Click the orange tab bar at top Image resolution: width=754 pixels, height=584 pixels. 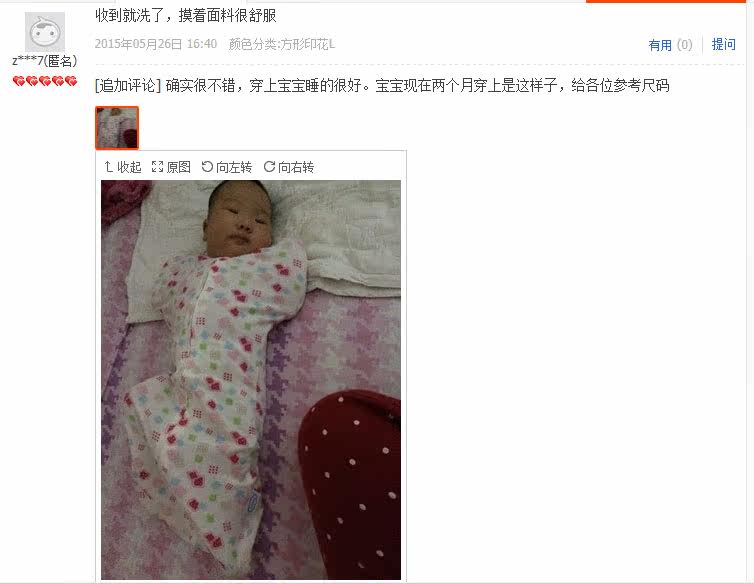(666, 1)
